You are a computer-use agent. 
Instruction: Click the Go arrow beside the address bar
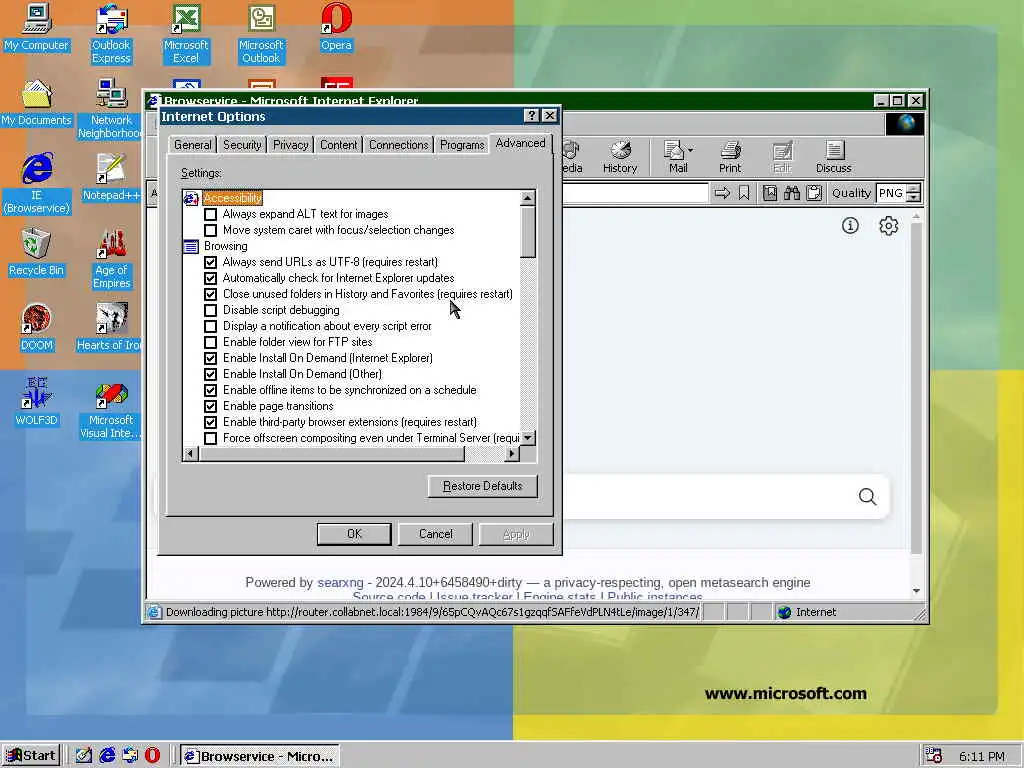(722, 193)
